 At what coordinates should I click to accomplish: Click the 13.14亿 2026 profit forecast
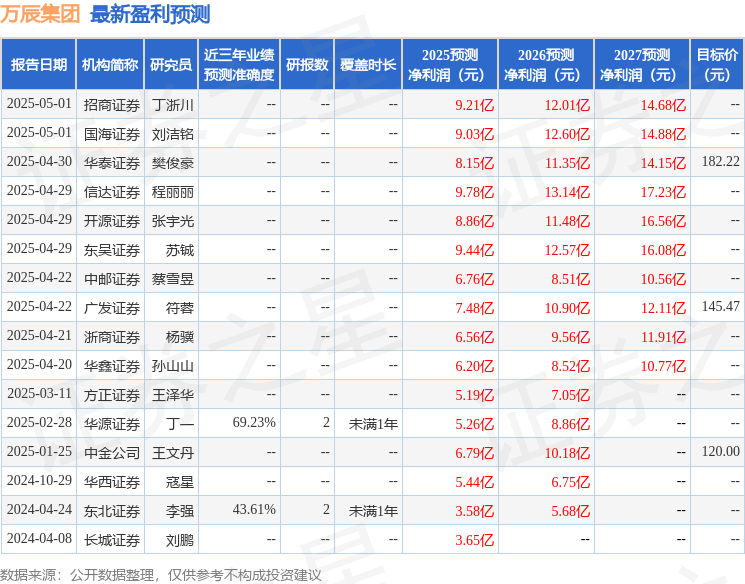coord(567,192)
